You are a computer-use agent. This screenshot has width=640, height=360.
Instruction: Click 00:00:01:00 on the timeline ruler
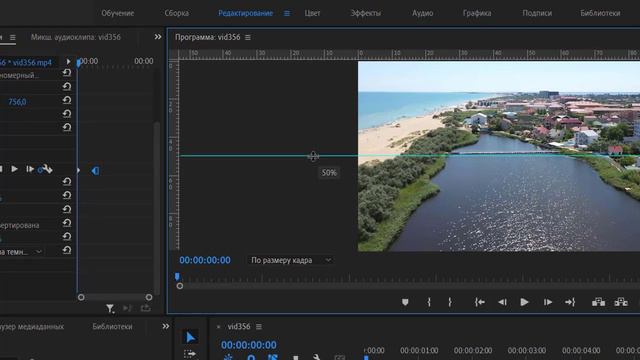click(x=419, y=350)
